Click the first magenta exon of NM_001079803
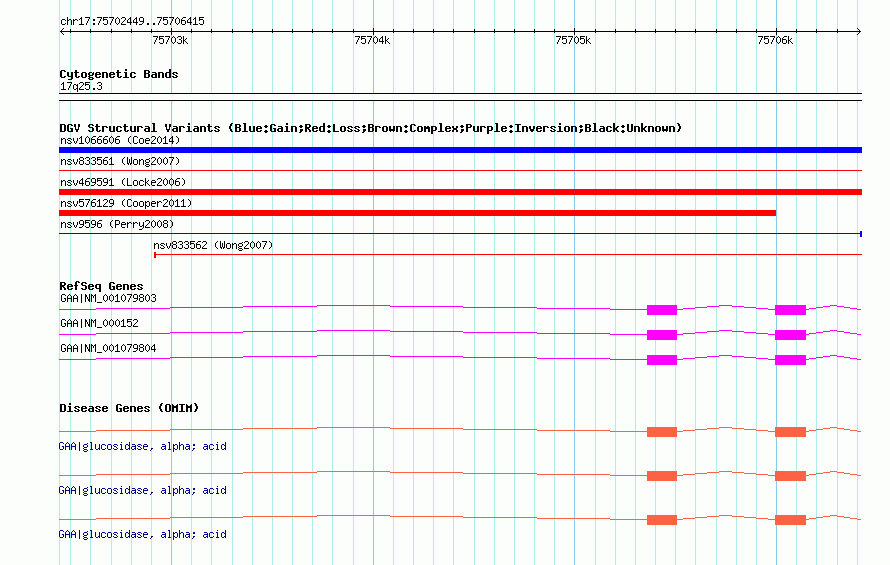 point(662,309)
